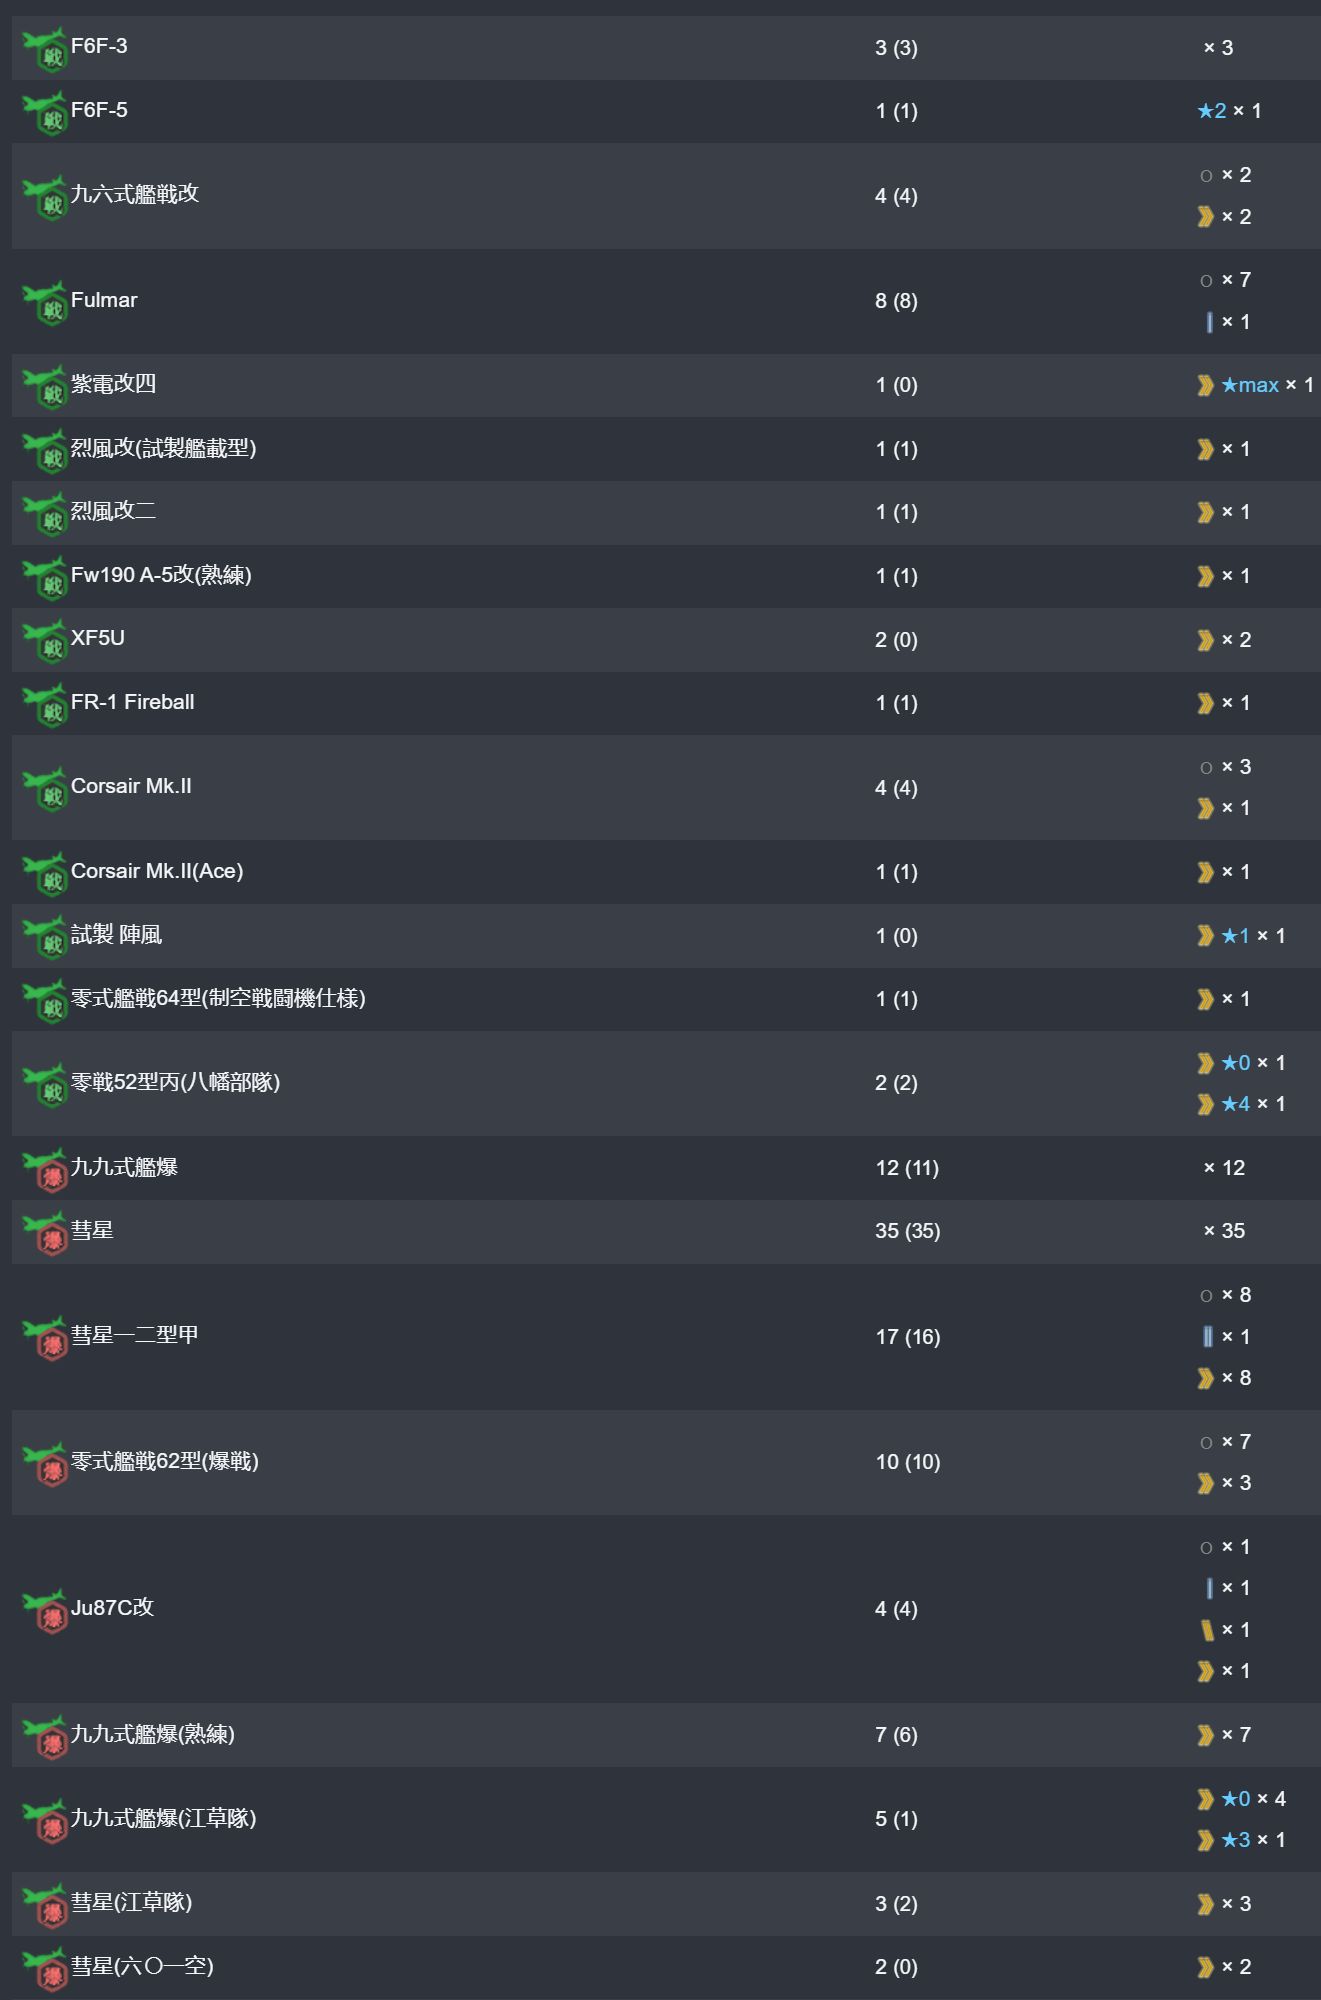Click the 九九式艦爆(江草隊) equipment name
1321x2000 pixels.
164,1818
